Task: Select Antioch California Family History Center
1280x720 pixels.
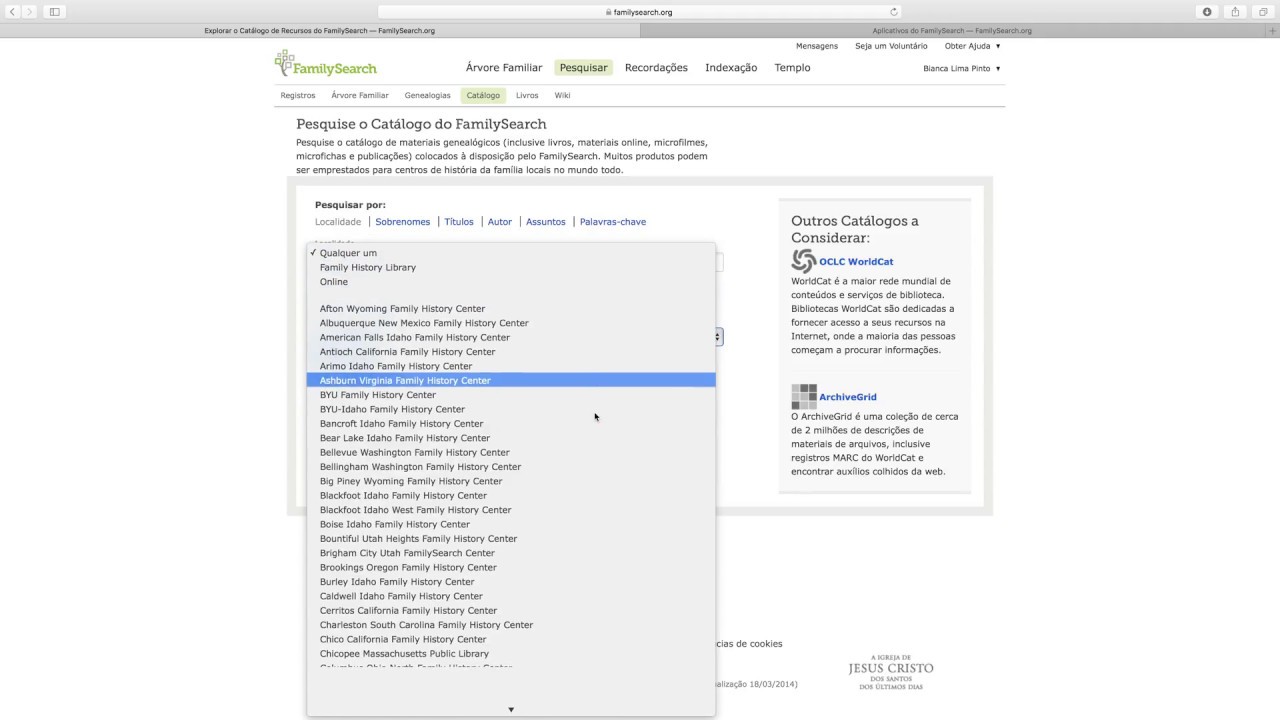Action: [511, 352]
